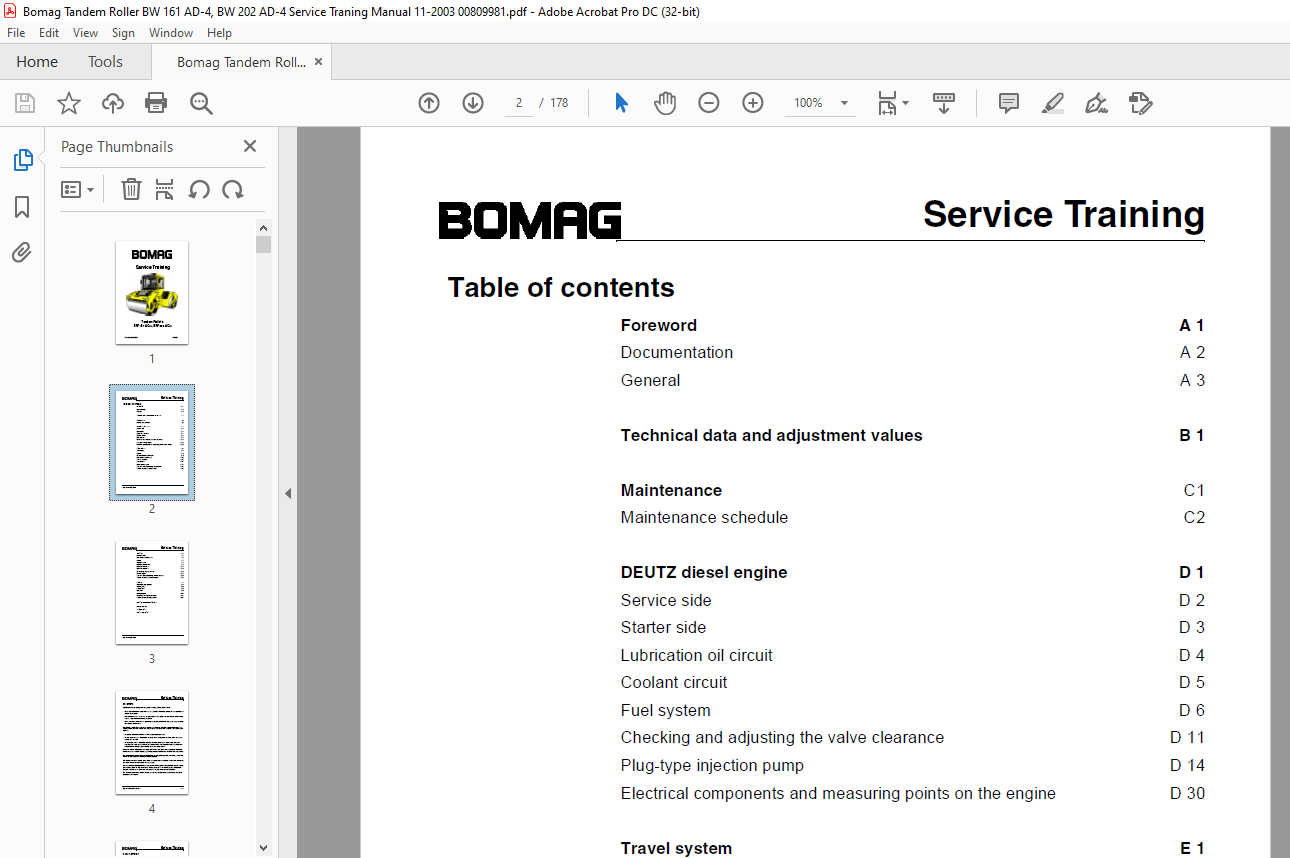Open the stamp tool
1290x858 pixels.
[x=1140, y=103]
